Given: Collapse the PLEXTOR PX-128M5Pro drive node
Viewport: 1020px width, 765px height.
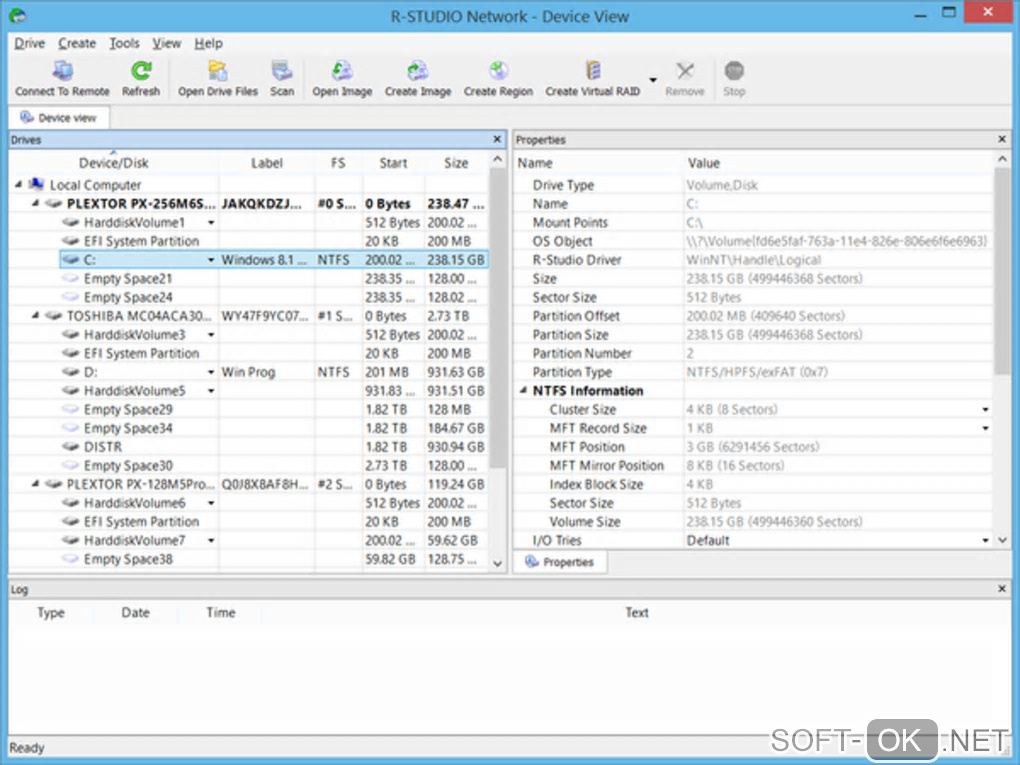Looking at the screenshot, I should (x=35, y=484).
